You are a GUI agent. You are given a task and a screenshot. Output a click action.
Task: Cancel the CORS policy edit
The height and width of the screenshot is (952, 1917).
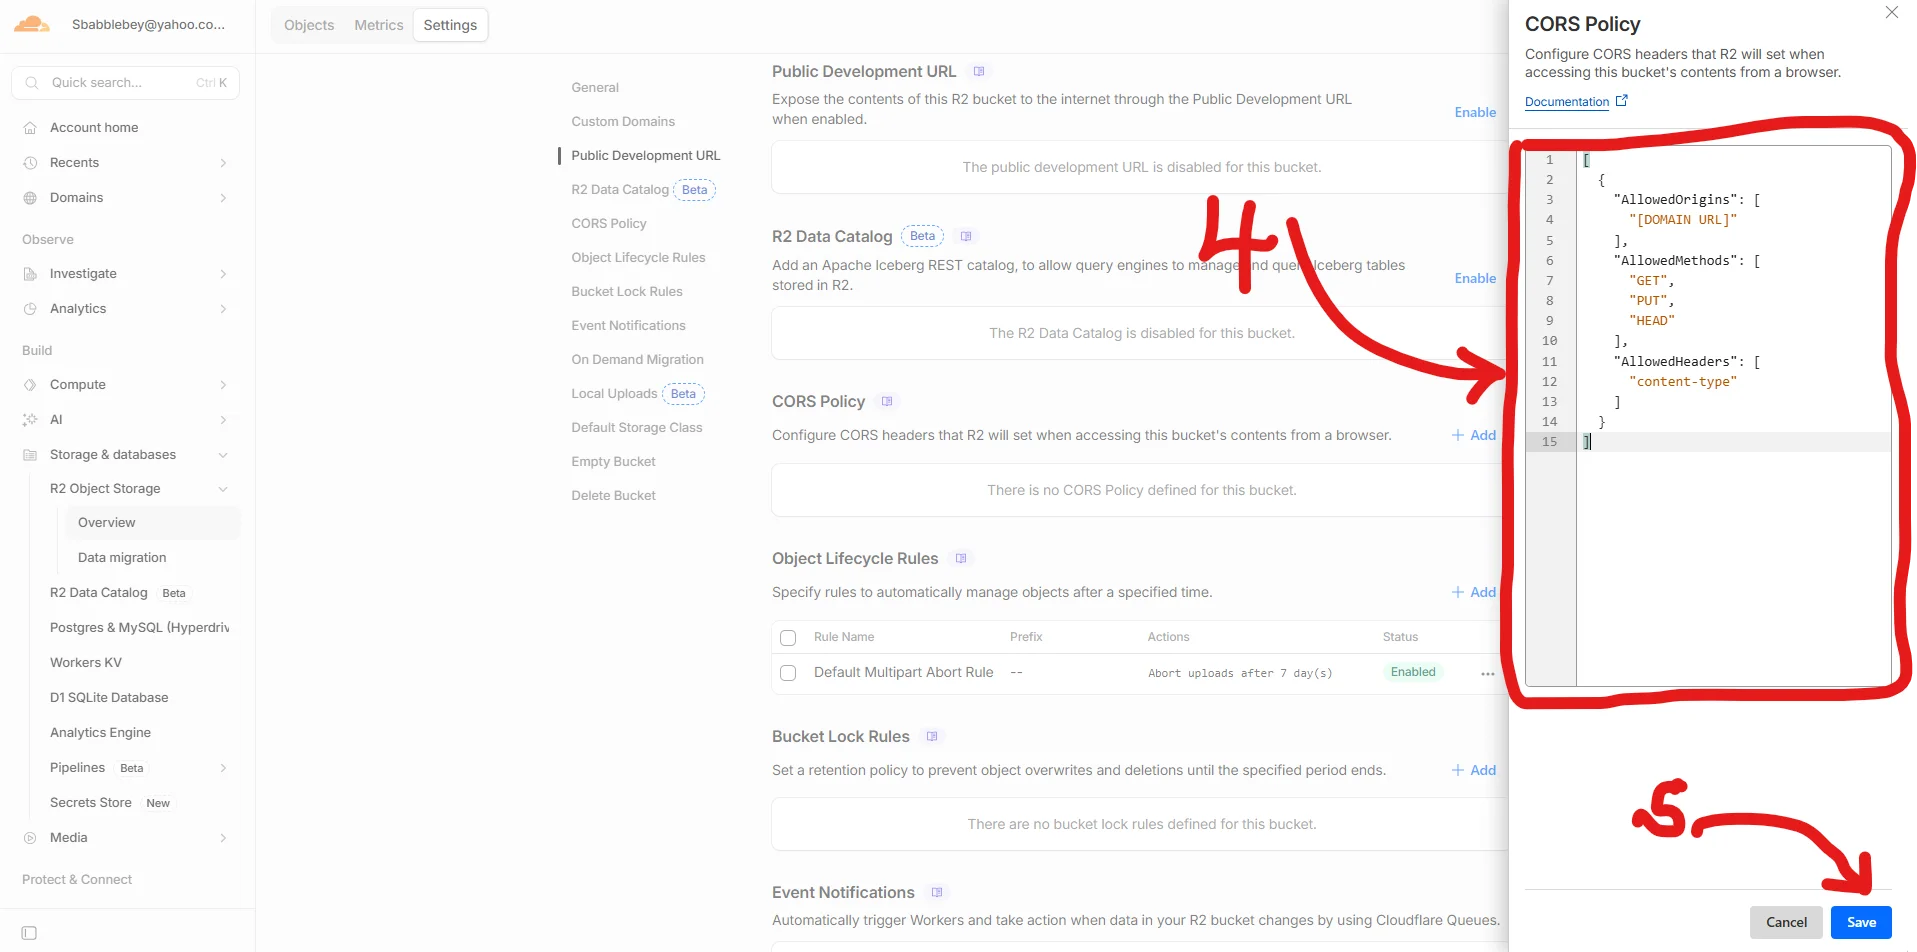click(x=1786, y=922)
